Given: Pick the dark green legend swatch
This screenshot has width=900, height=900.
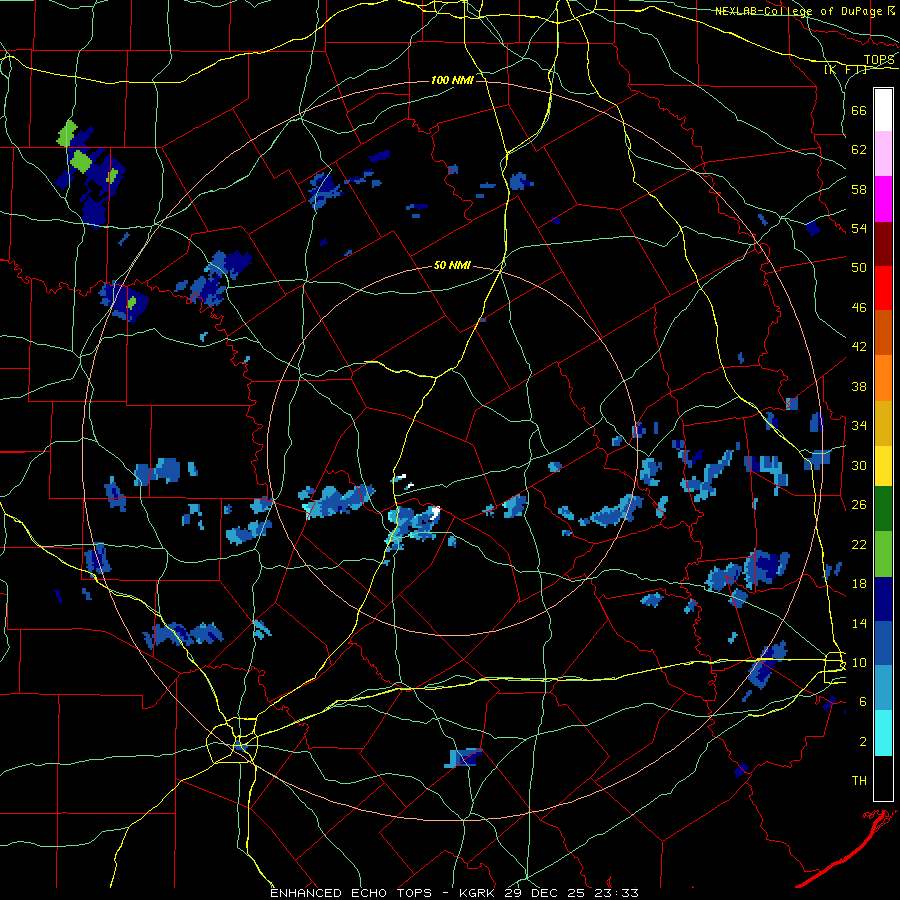Looking at the screenshot, I should pos(883,509).
